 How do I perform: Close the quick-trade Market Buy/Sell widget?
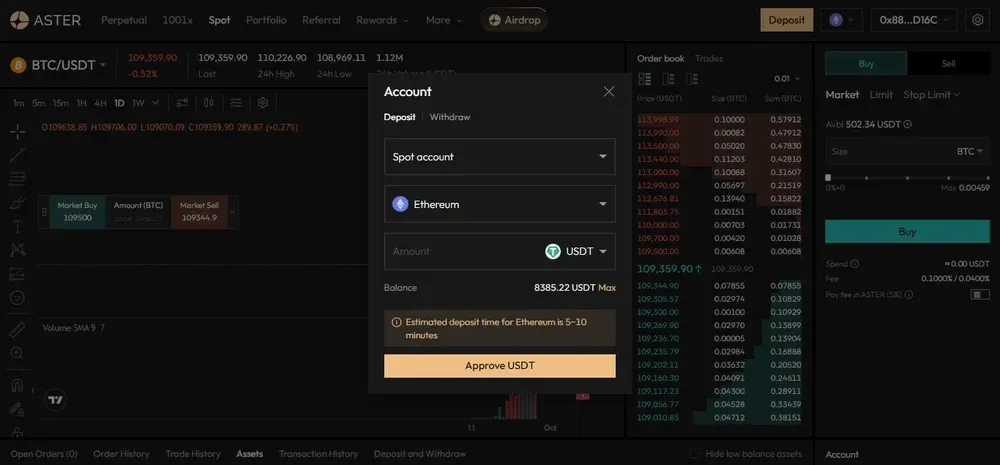232,212
